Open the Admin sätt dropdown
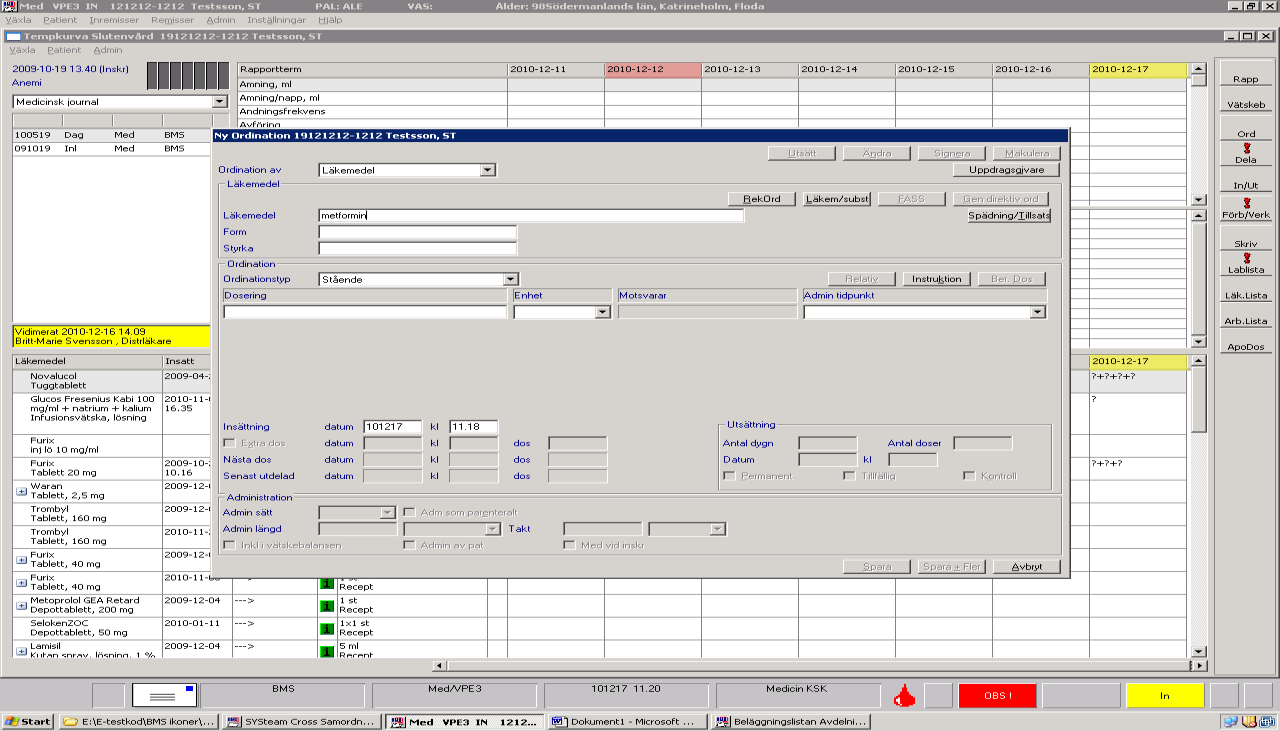 tap(388, 512)
